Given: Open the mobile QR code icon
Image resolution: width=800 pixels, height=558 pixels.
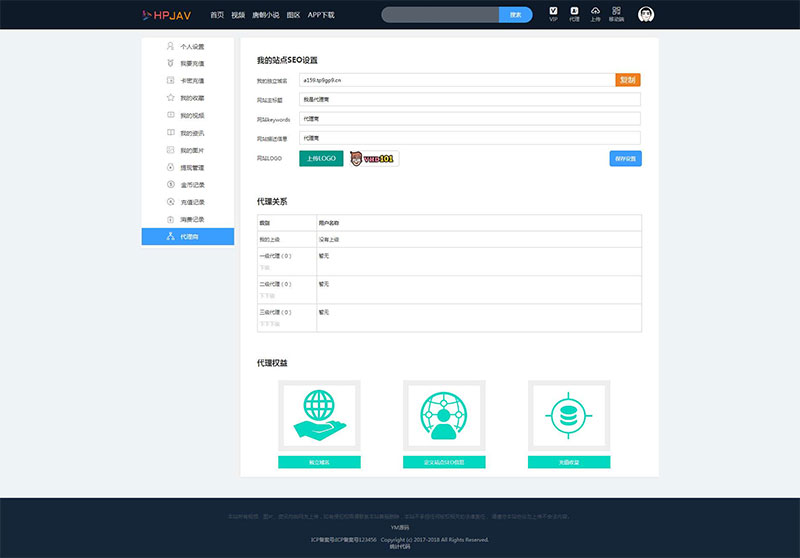Looking at the screenshot, I should pyautogui.click(x=616, y=14).
